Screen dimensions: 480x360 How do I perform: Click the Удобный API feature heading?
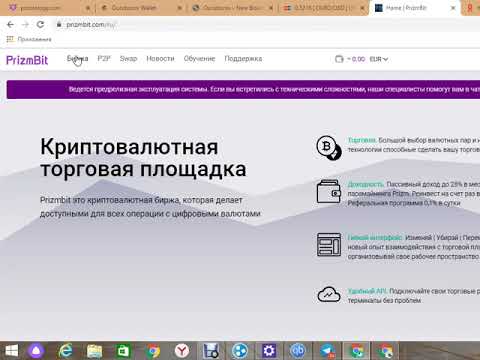point(367,291)
